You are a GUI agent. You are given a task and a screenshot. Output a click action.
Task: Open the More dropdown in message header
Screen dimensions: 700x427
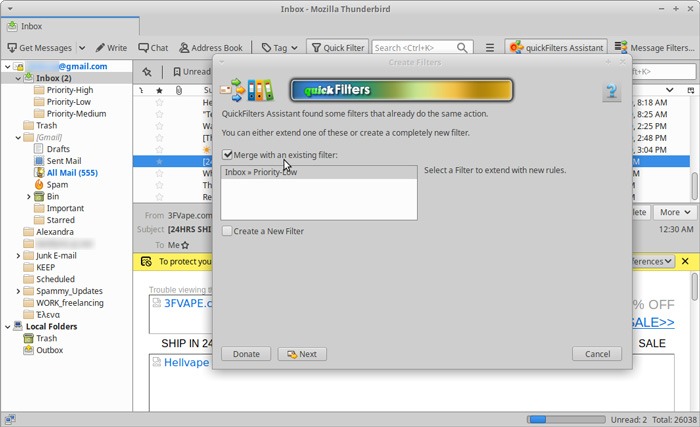(x=675, y=213)
